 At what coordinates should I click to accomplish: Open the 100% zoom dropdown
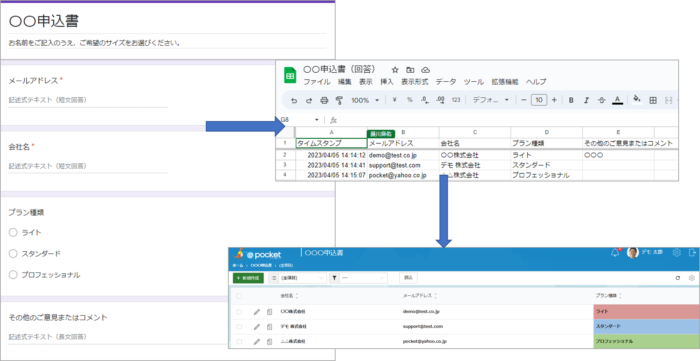coord(364,100)
